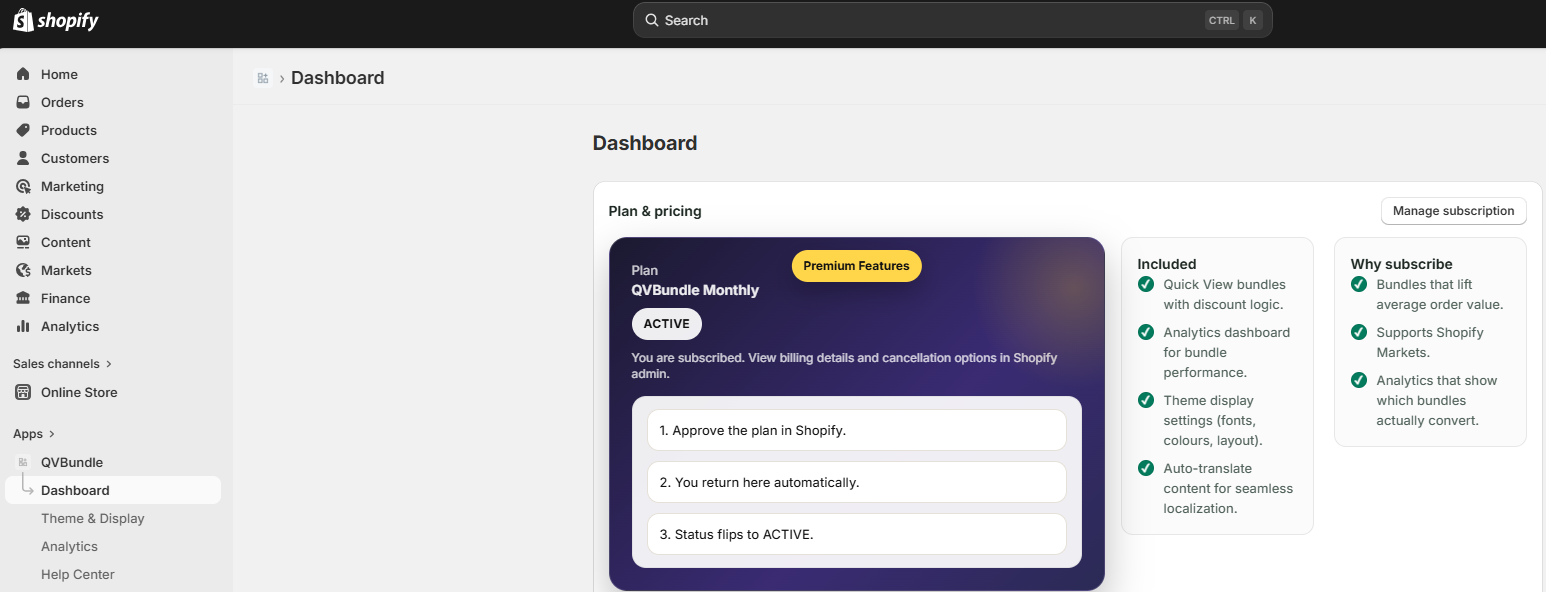The width and height of the screenshot is (1546, 592).
Task: Focus the Search field in top bar
Action: [952, 20]
